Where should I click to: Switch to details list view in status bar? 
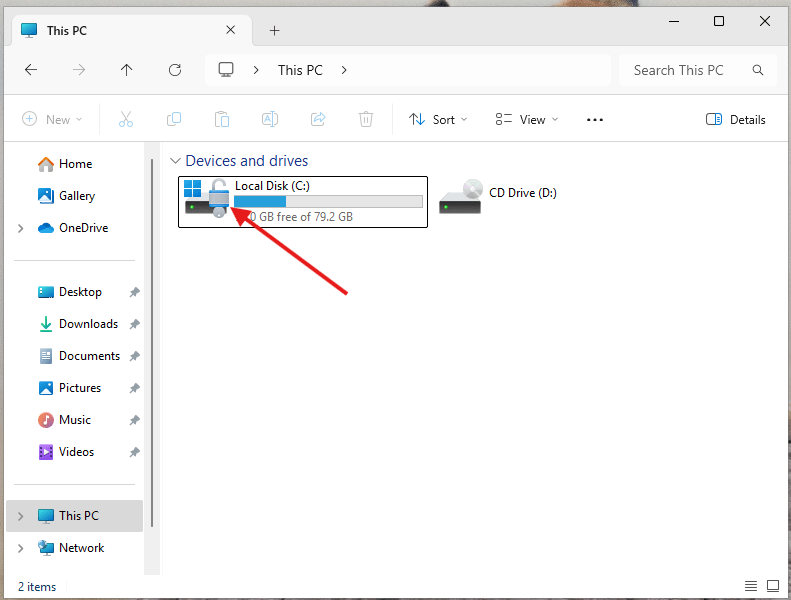tap(751, 586)
